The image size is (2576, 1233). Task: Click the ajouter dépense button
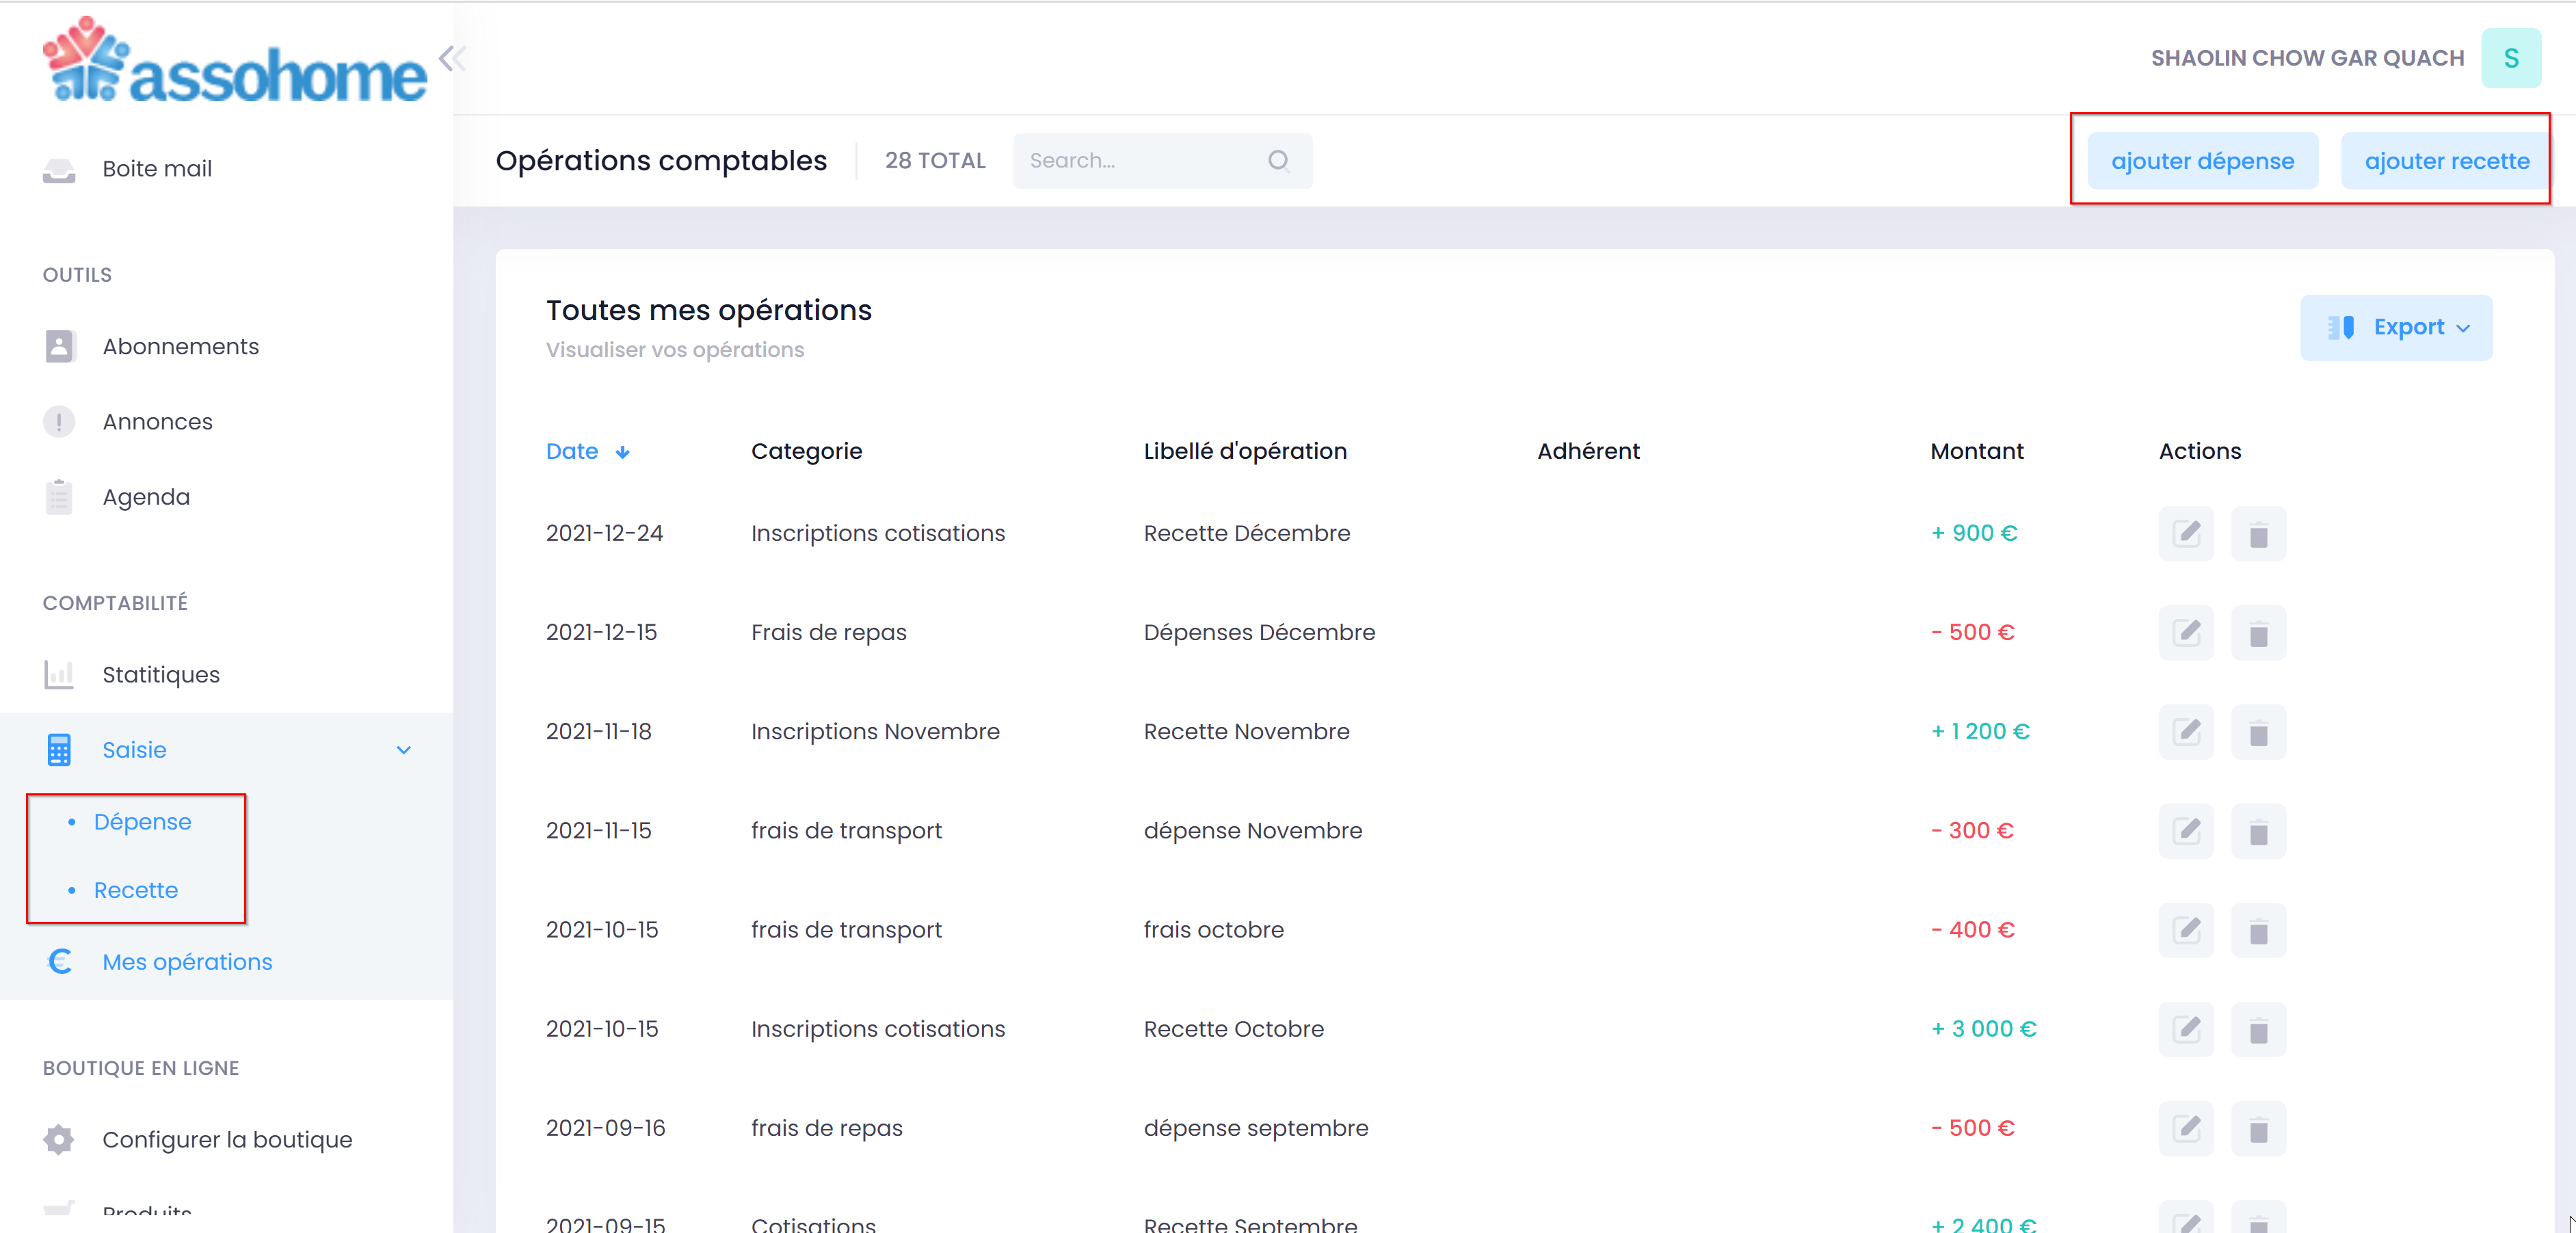pos(2202,160)
